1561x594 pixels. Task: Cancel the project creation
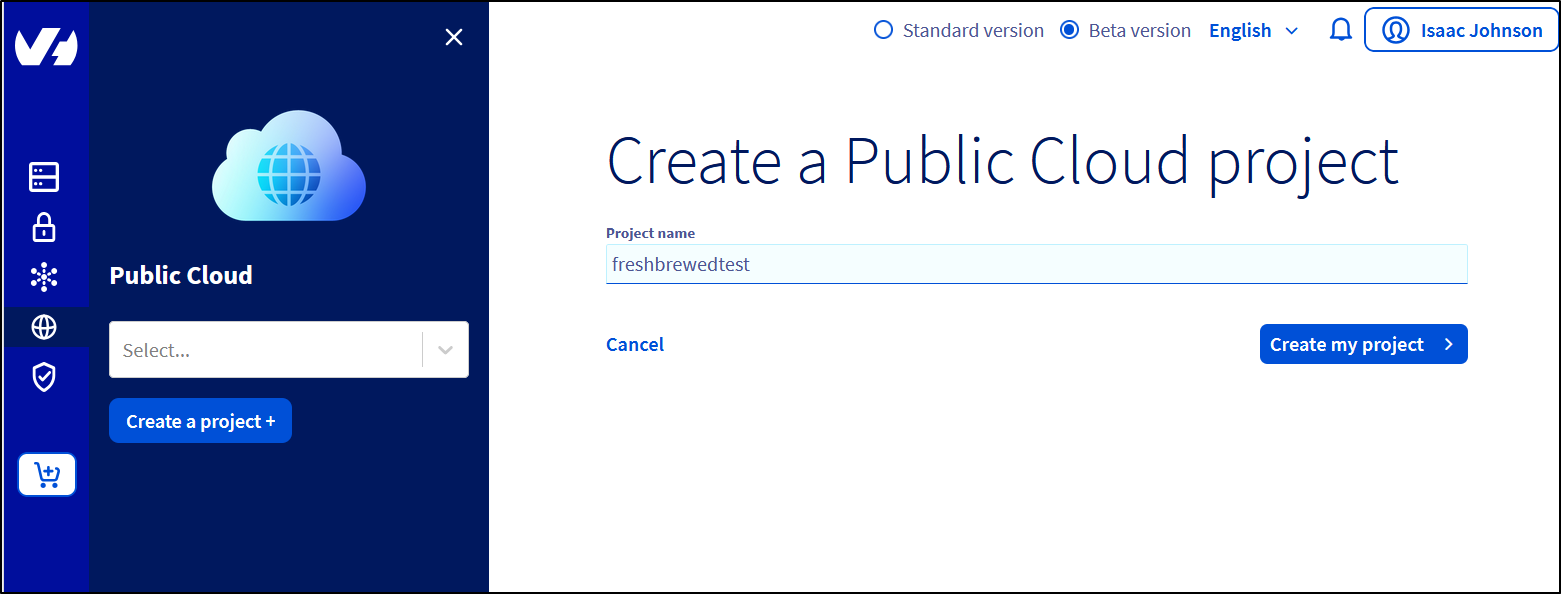coord(634,343)
